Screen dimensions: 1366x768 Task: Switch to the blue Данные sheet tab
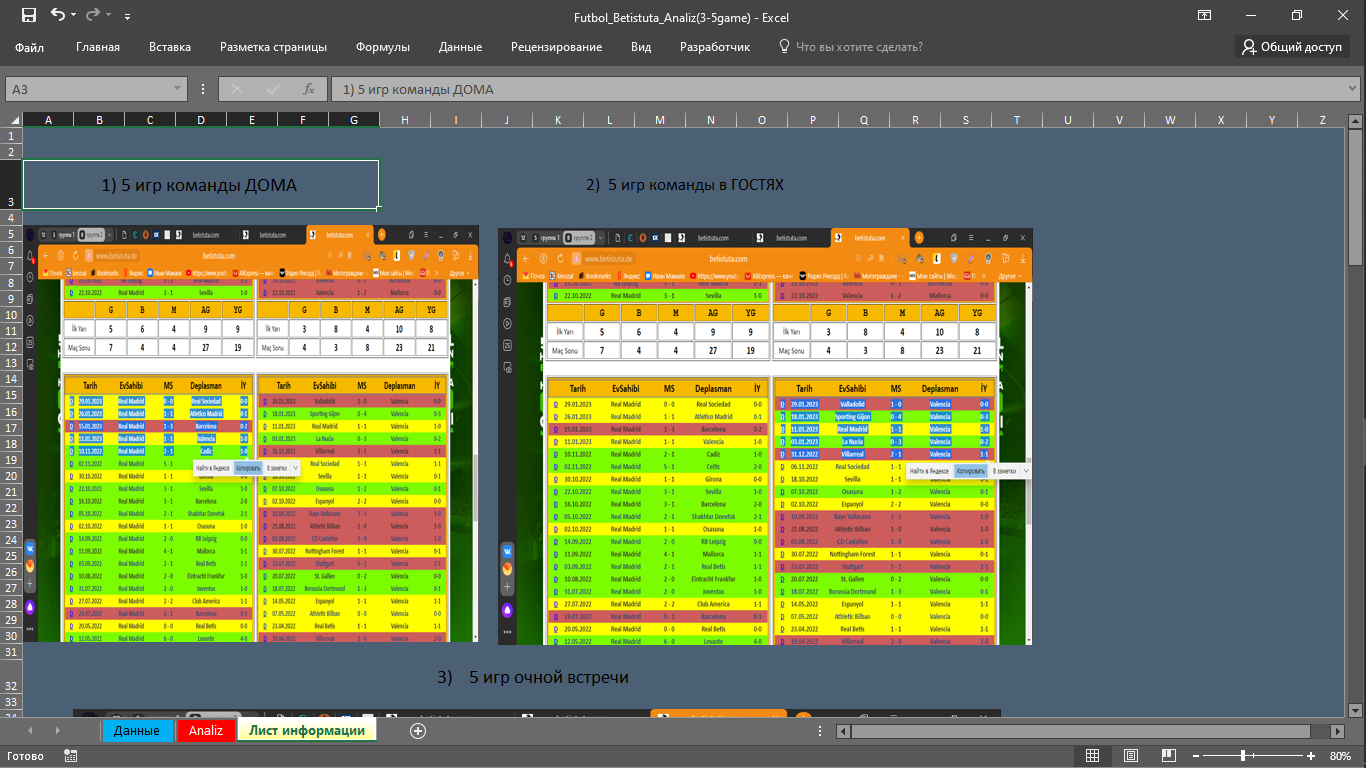pyautogui.click(x=137, y=731)
